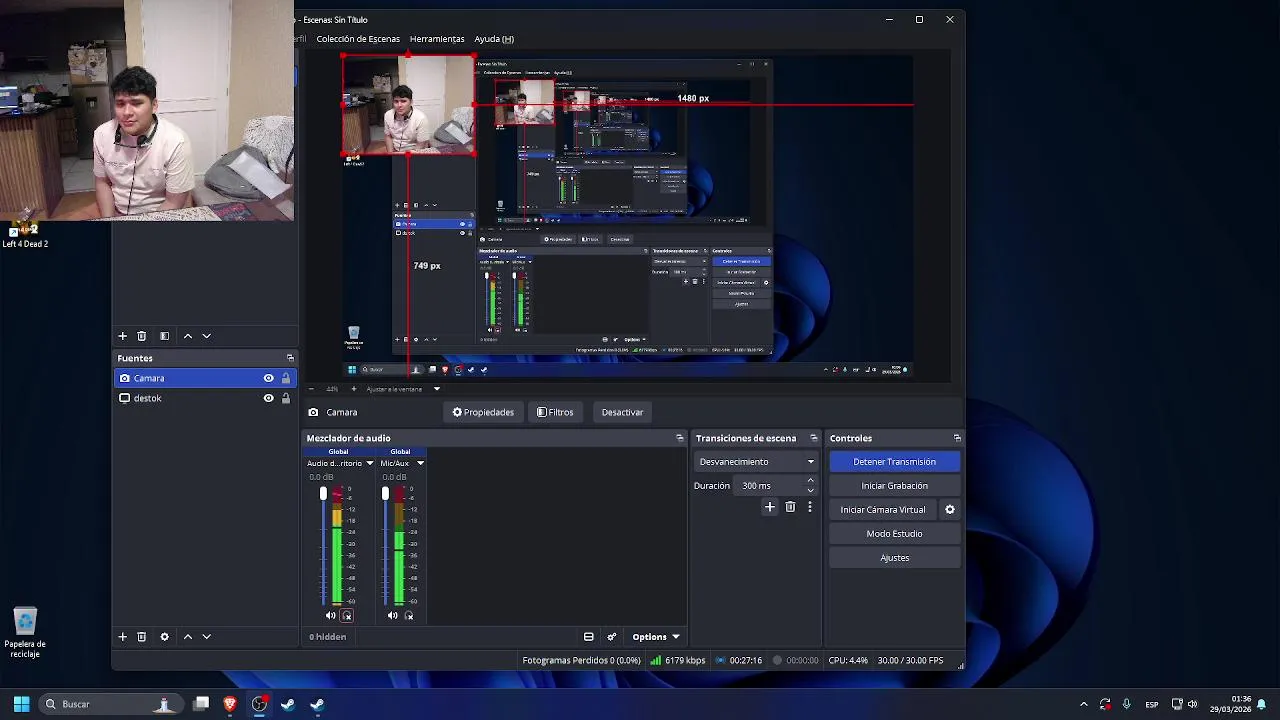Click Detener Transmisión button
Viewport: 1280px width, 720px height.
894,462
